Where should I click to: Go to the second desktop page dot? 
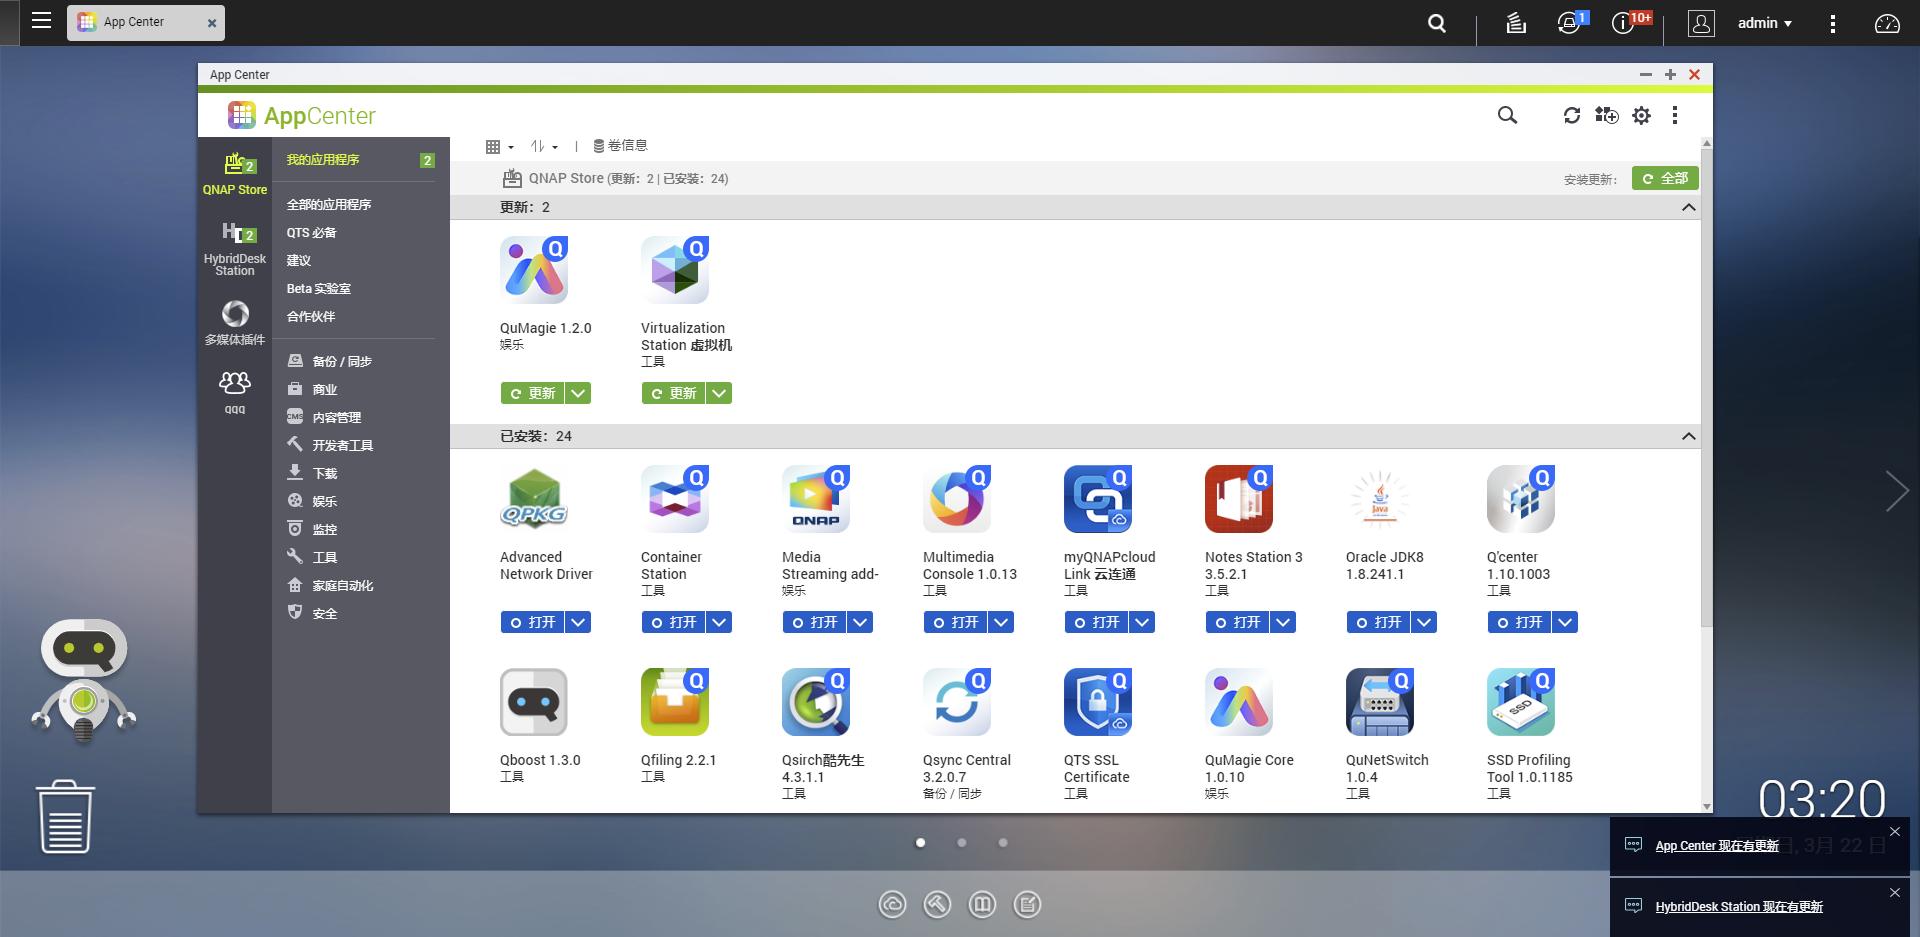click(962, 843)
